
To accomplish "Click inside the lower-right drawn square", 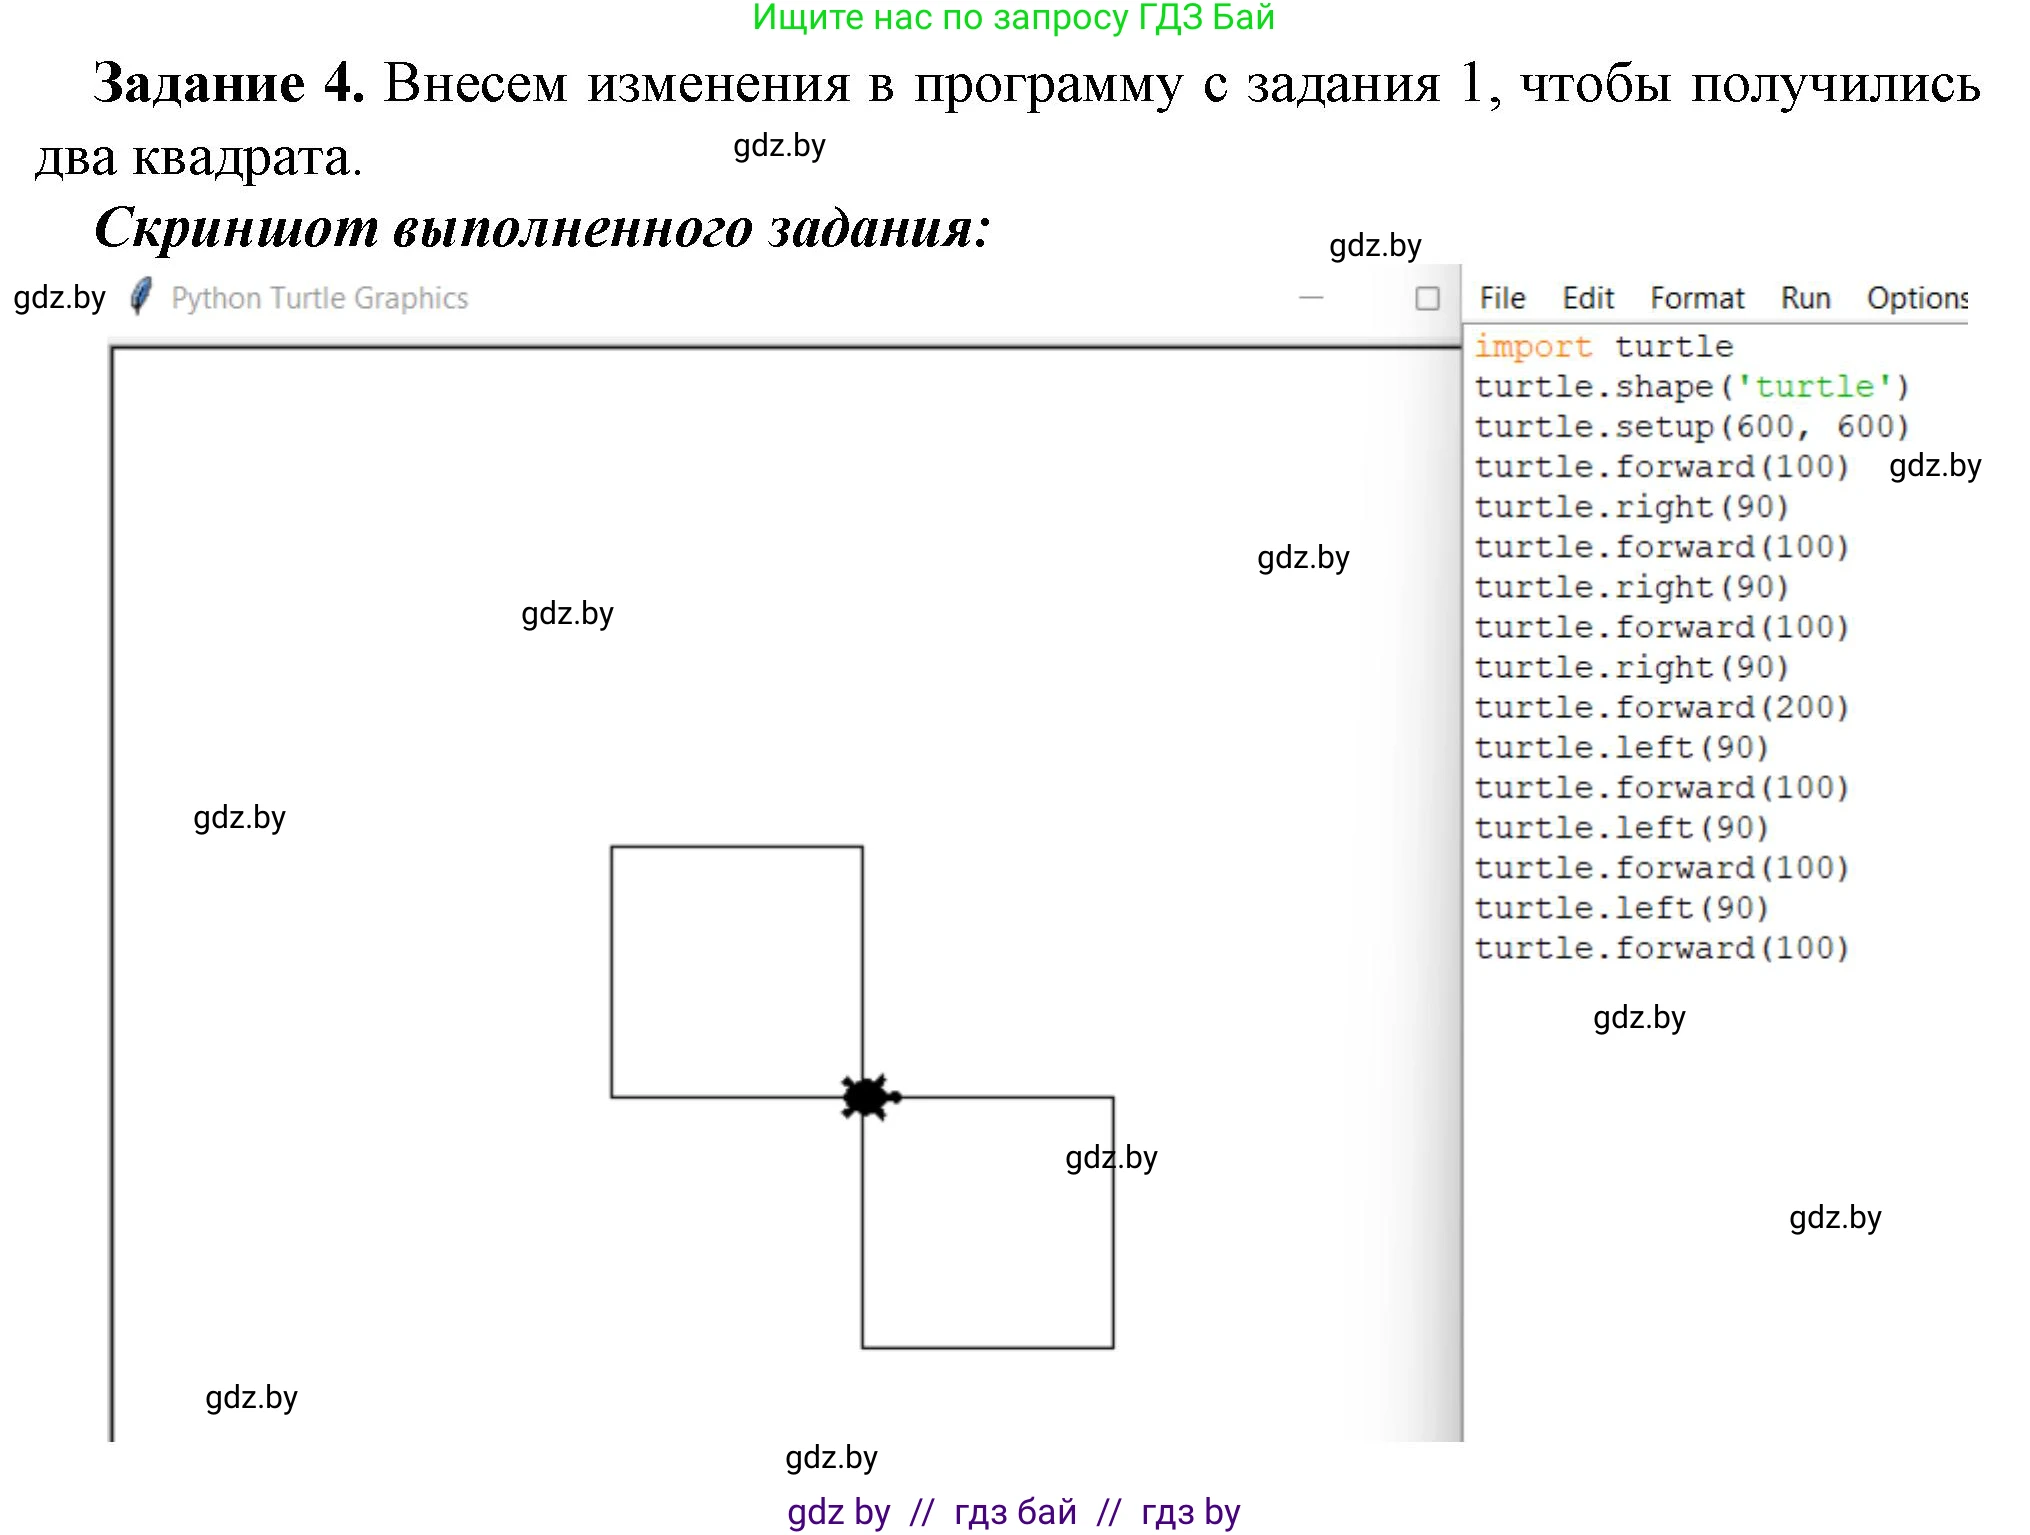I will [987, 1222].
